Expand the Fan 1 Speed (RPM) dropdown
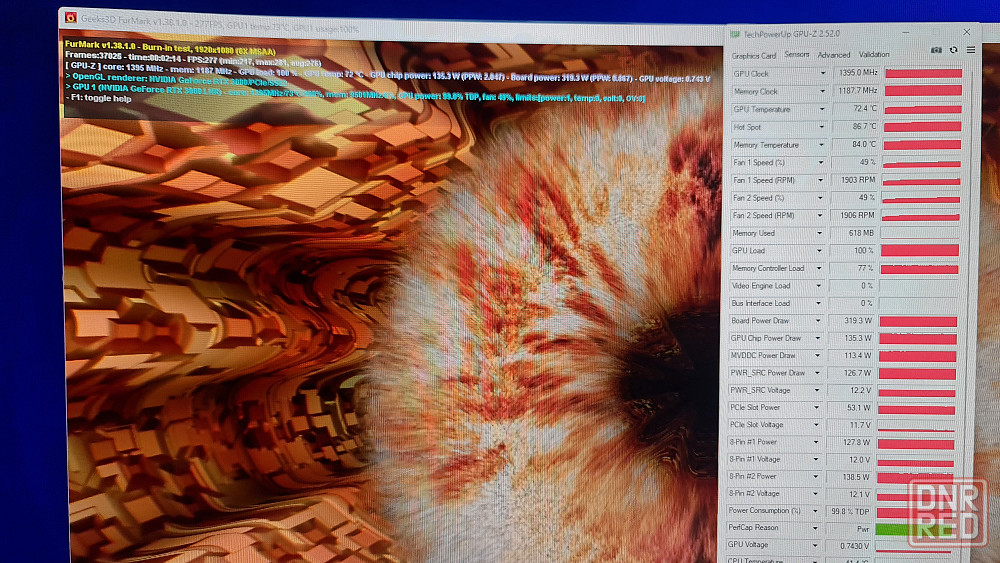This screenshot has width=1000, height=563. pyautogui.click(x=823, y=180)
